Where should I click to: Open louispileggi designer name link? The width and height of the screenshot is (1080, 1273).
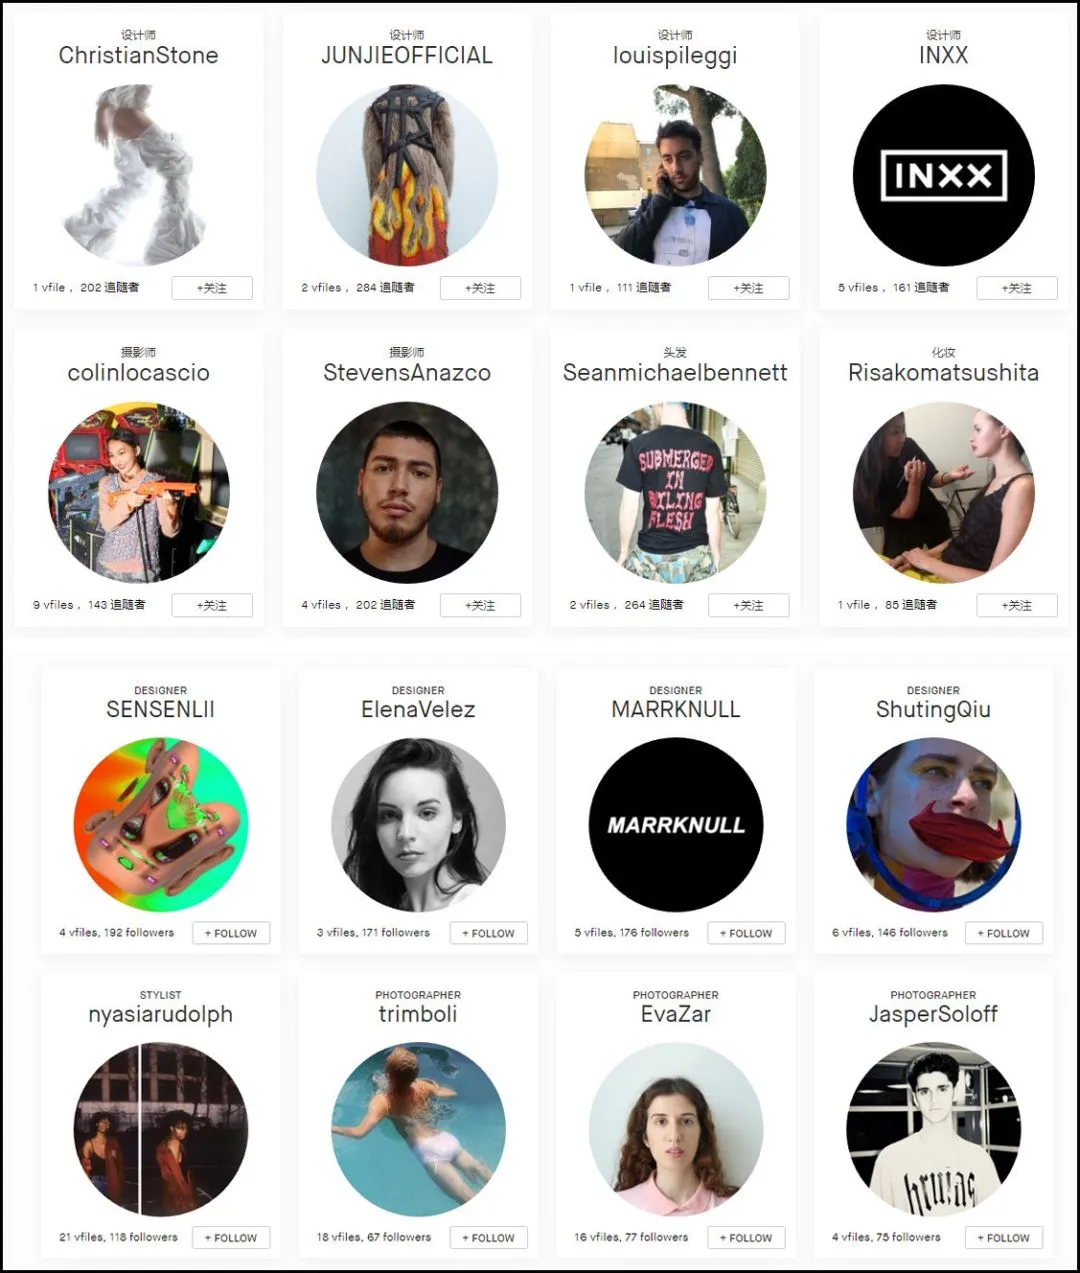675,56
